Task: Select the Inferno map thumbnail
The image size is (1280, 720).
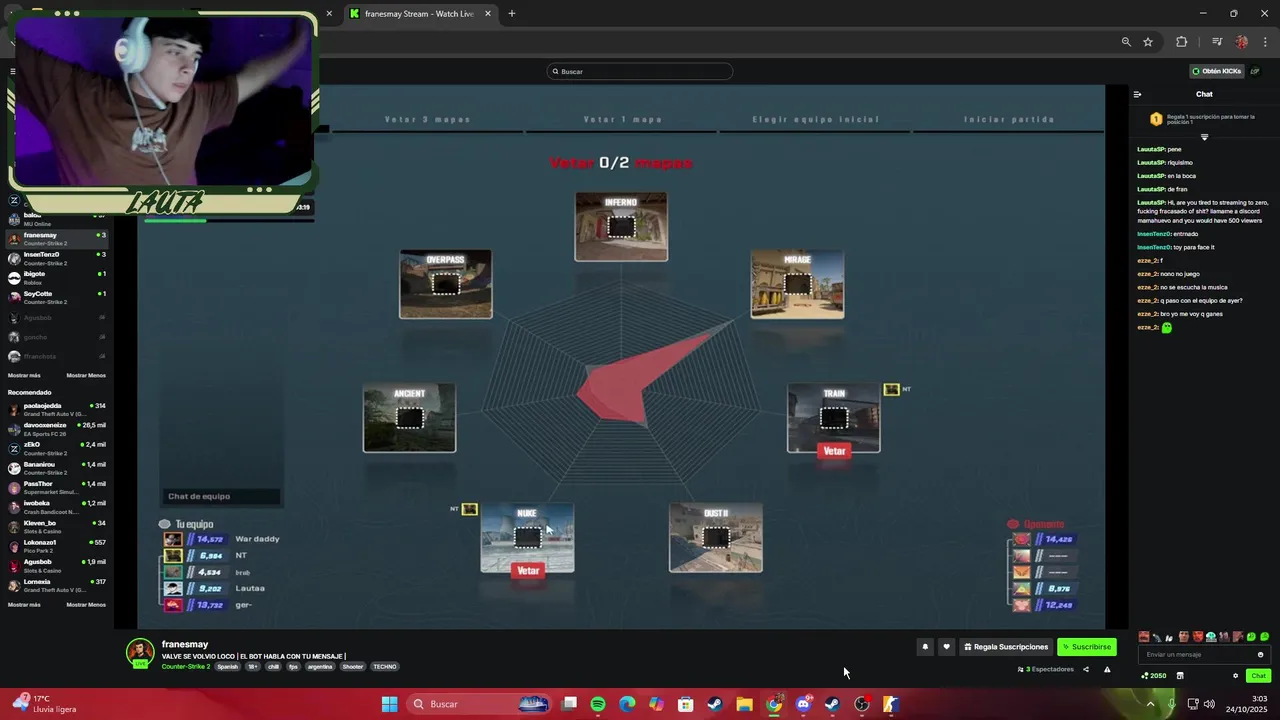Action: click(x=621, y=227)
